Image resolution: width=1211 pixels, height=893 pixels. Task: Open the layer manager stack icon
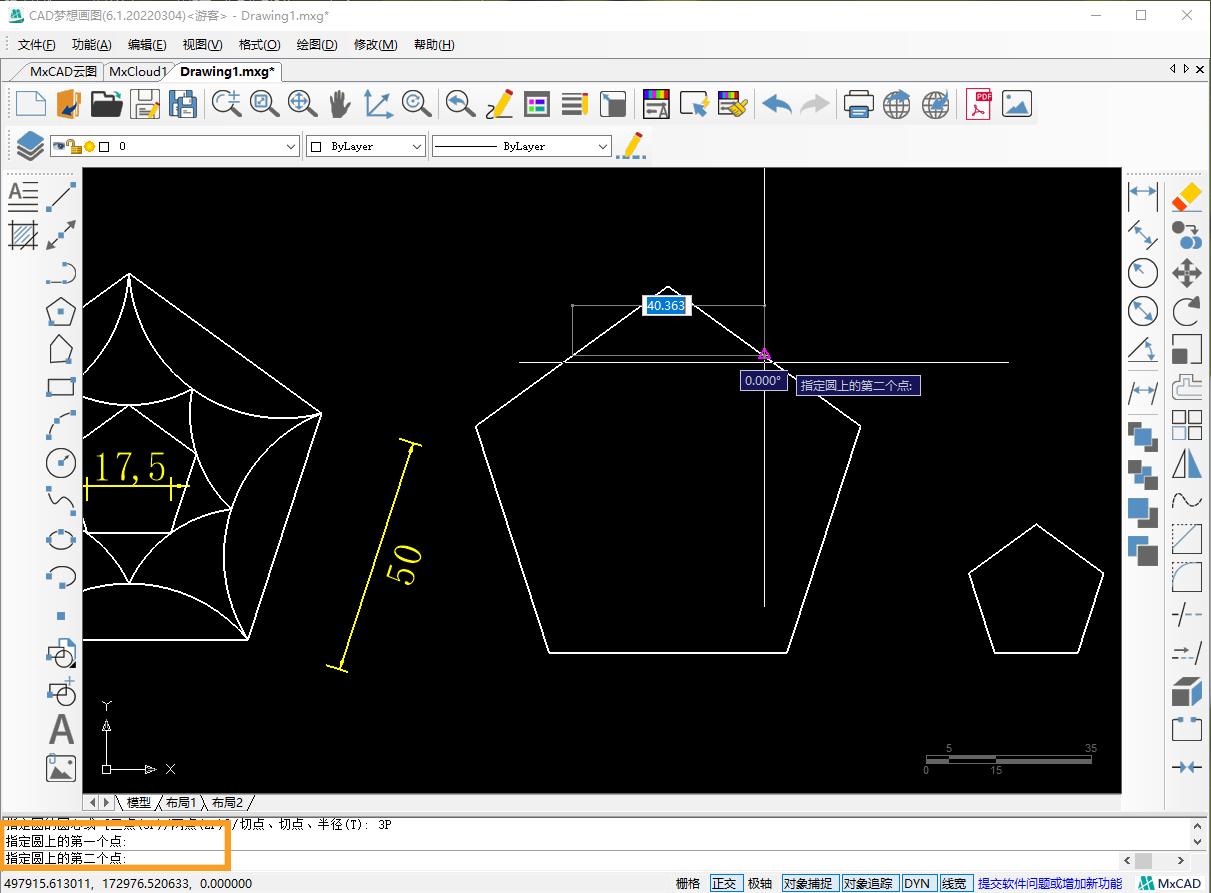tap(30, 146)
